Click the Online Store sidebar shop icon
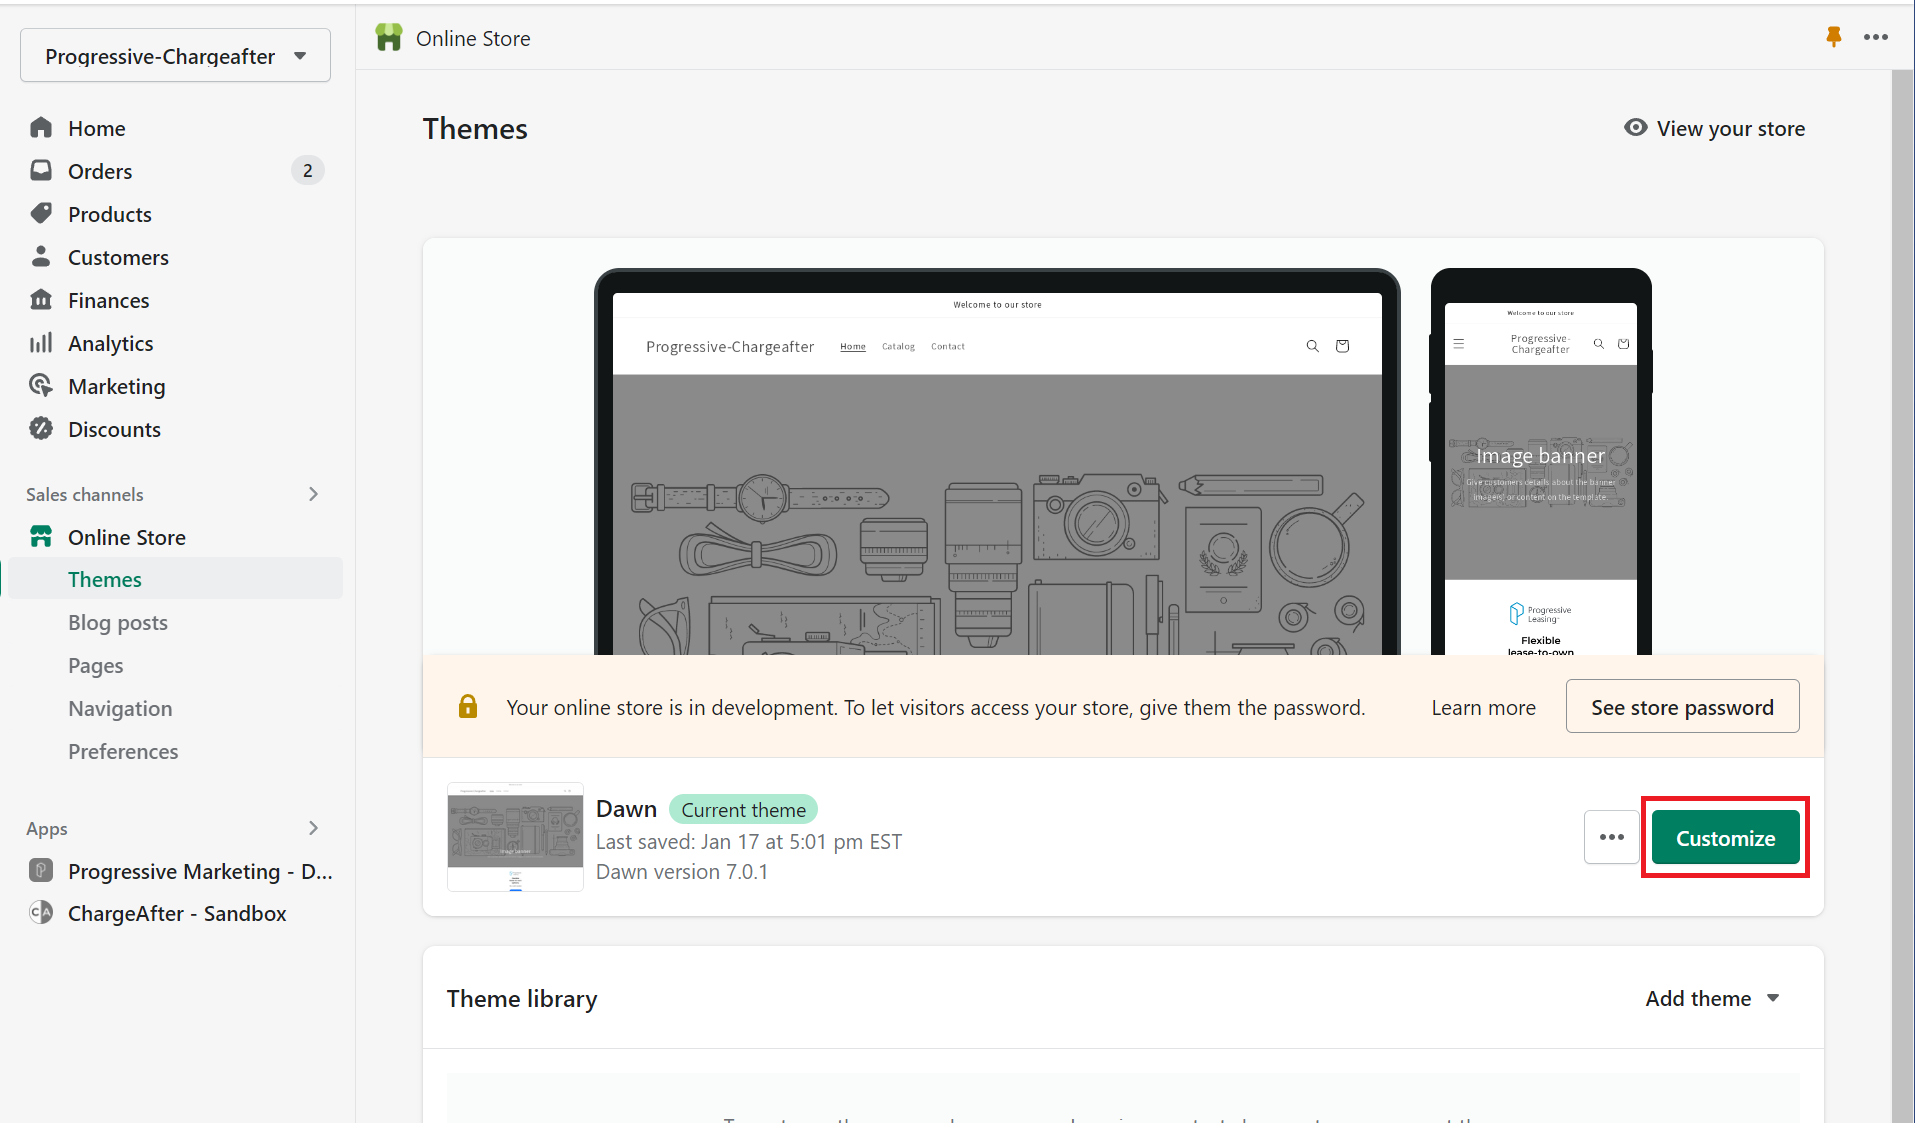1915x1123 pixels. click(x=41, y=537)
